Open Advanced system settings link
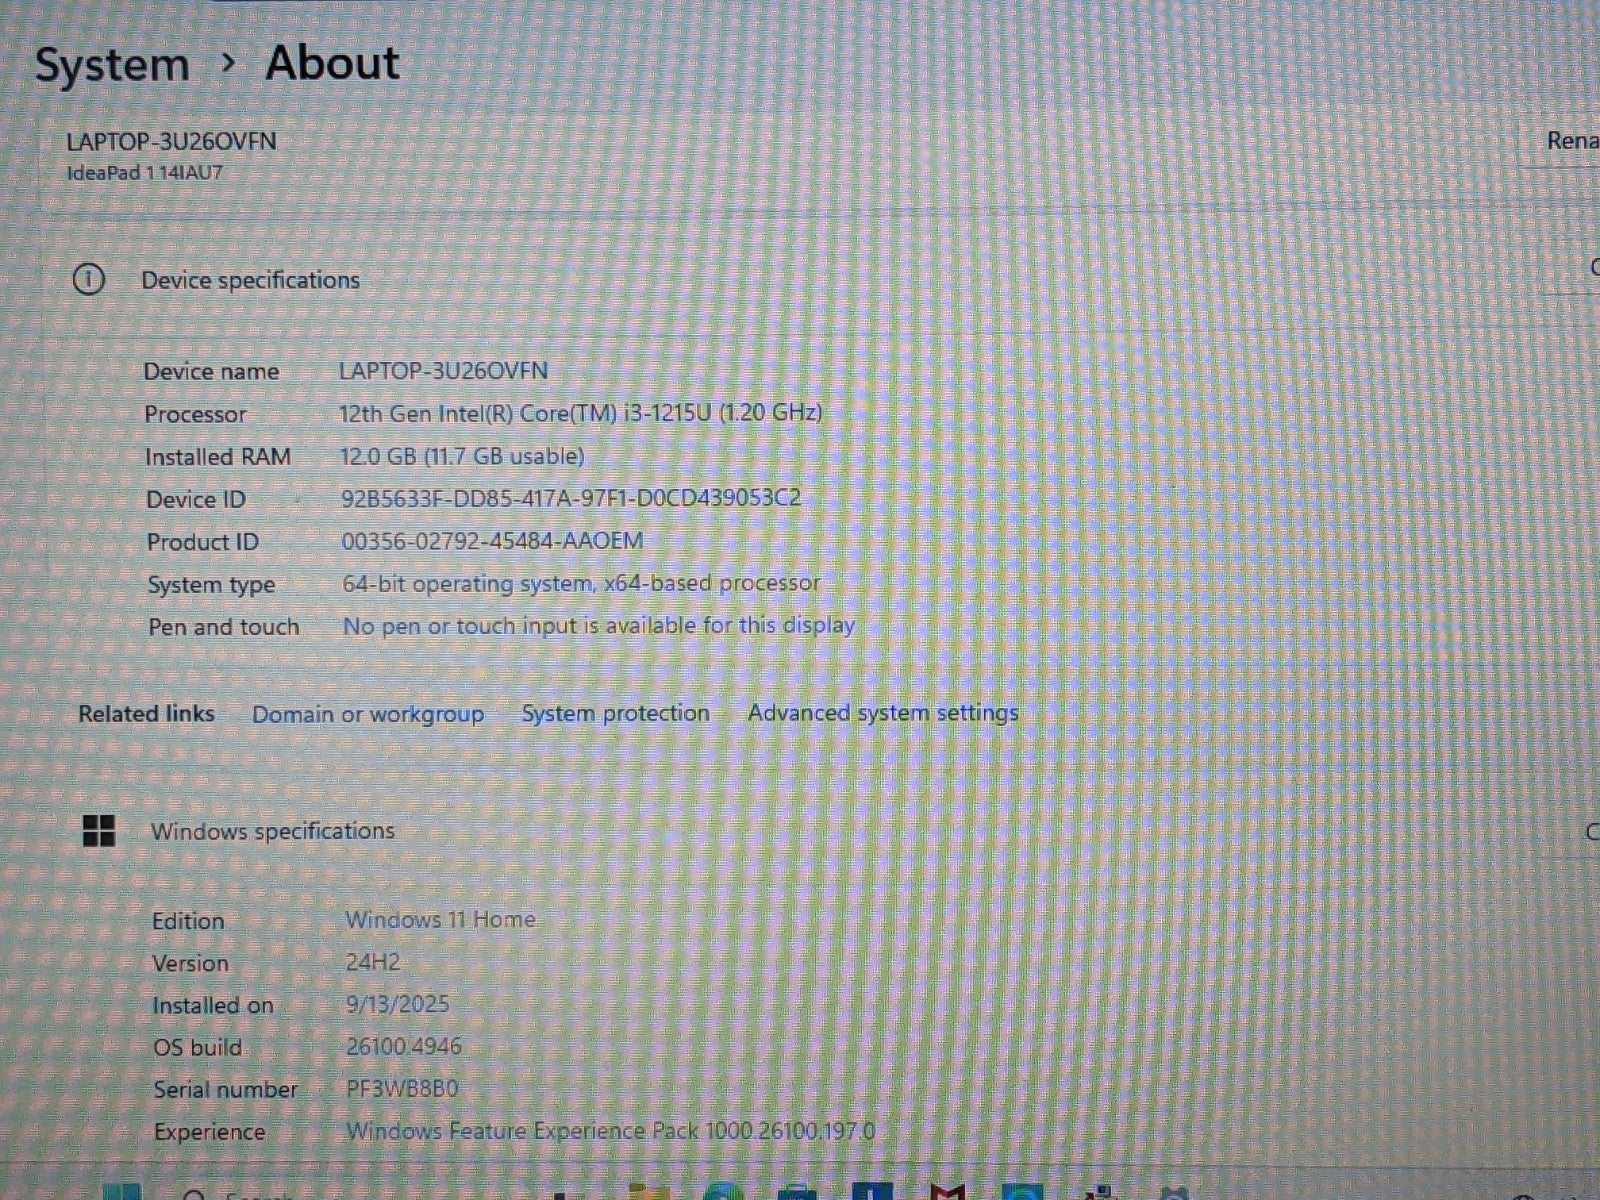Screen dimensions: 1600x1200 pyautogui.click(x=882, y=712)
